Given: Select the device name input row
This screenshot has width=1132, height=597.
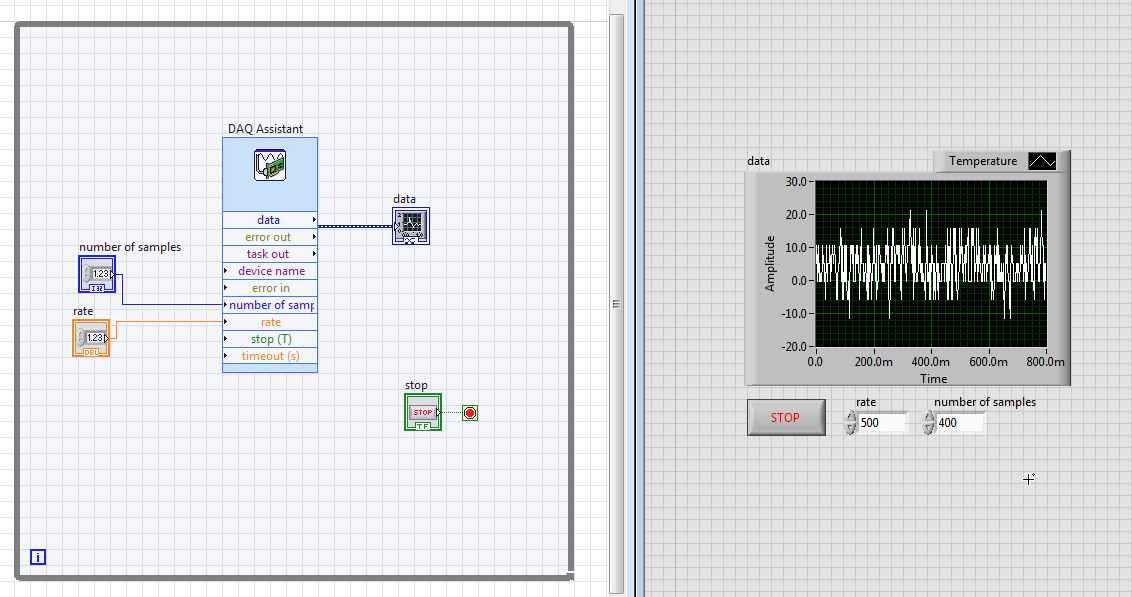Looking at the screenshot, I should 270,271.
